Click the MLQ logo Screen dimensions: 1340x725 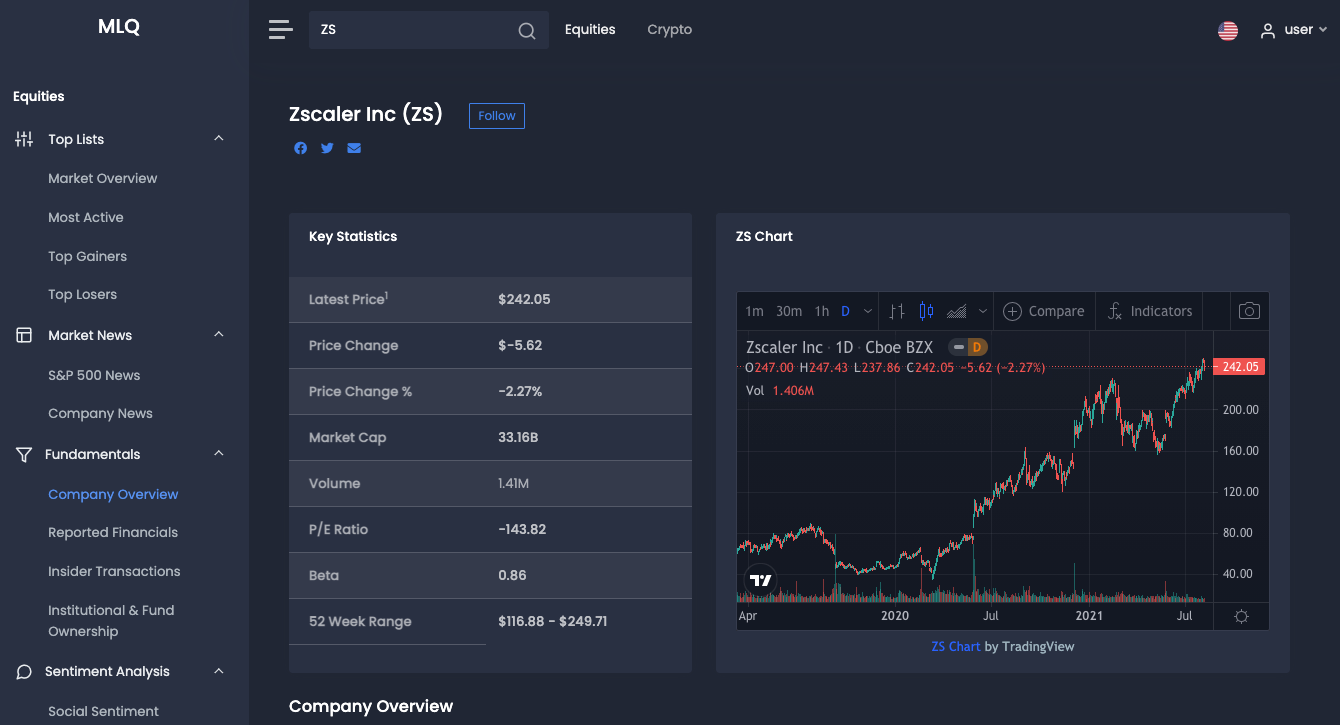(x=119, y=27)
